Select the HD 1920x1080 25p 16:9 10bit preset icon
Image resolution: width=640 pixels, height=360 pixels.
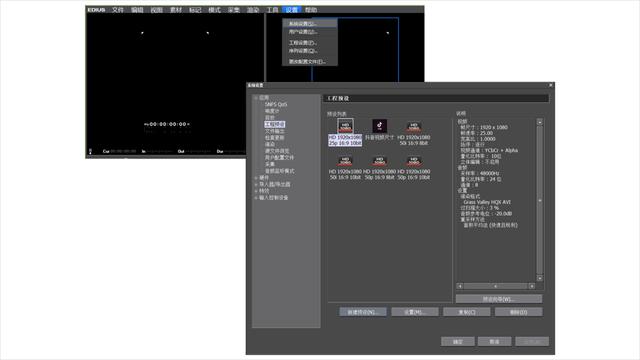coord(345,126)
